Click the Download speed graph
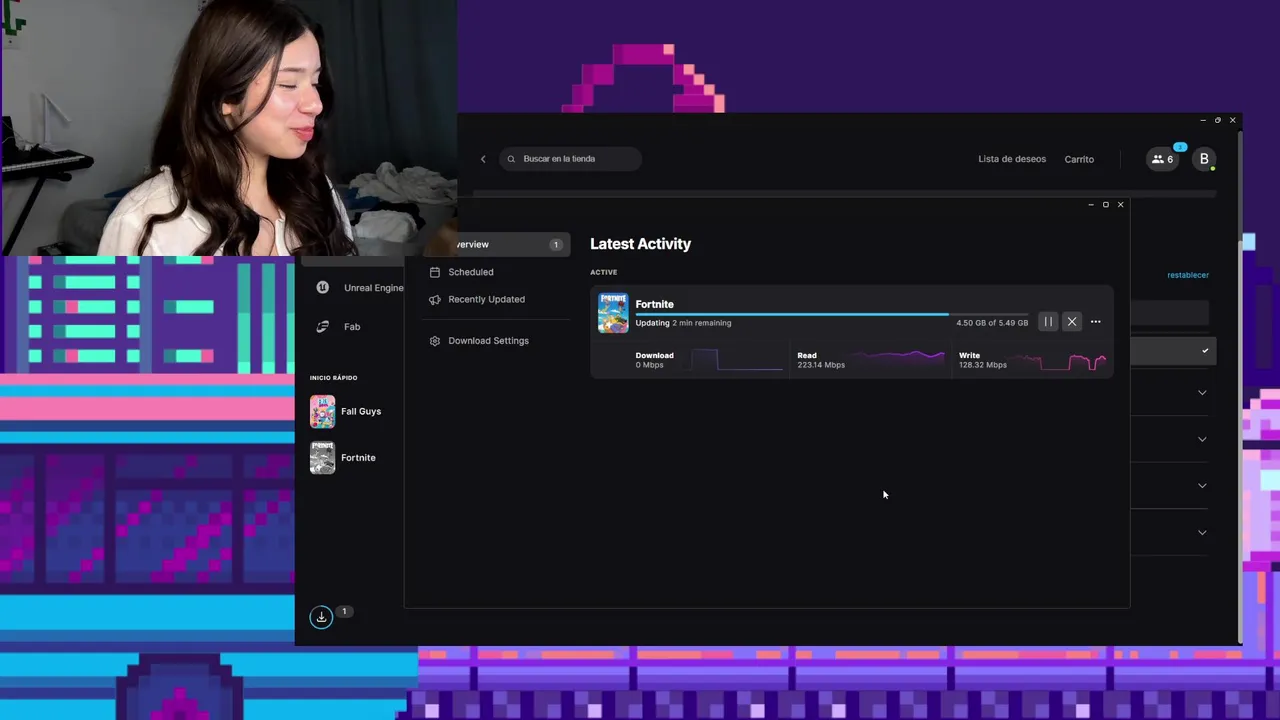 point(736,360)
